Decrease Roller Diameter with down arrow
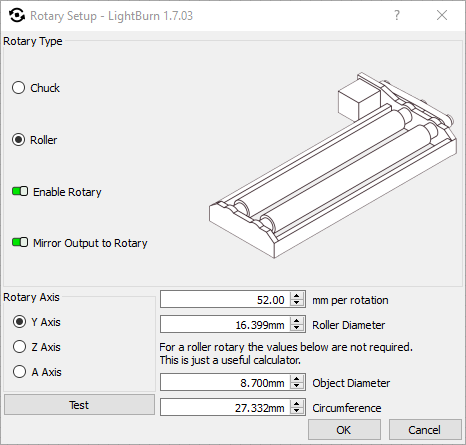Viewport: 466px width, 445px height. pyautogui.click(x=297, y=328)
